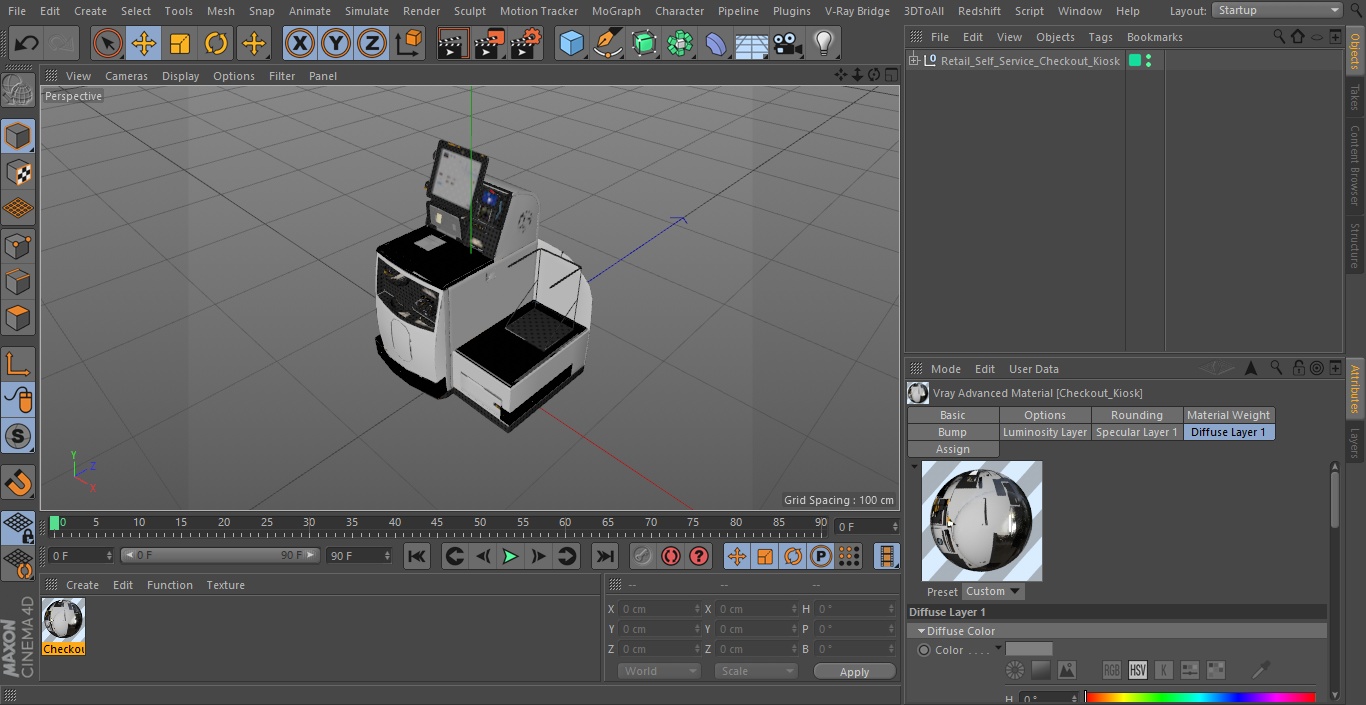
Task: Open the Layout dropdown showing Startup
Action: click(1277, 10)
